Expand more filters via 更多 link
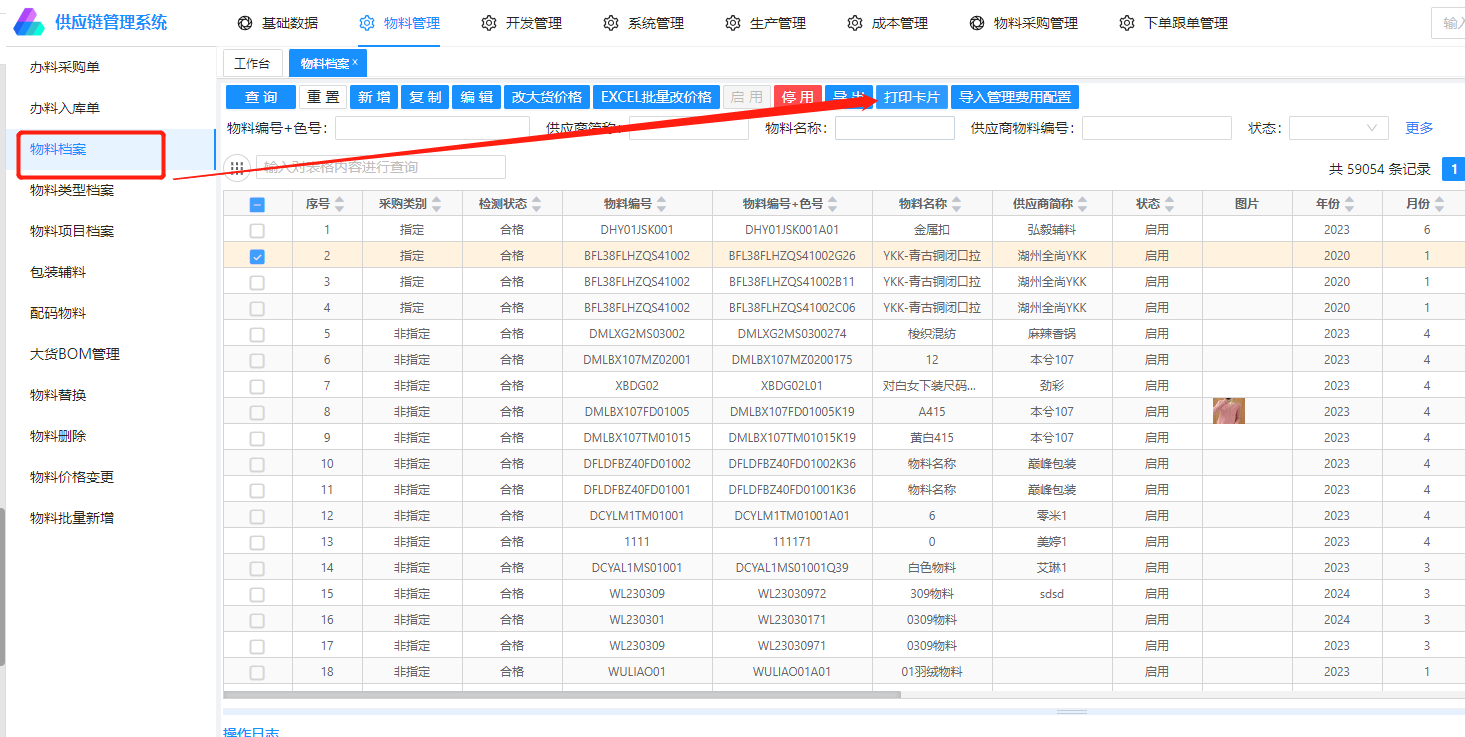 (x=1419, y=128)
